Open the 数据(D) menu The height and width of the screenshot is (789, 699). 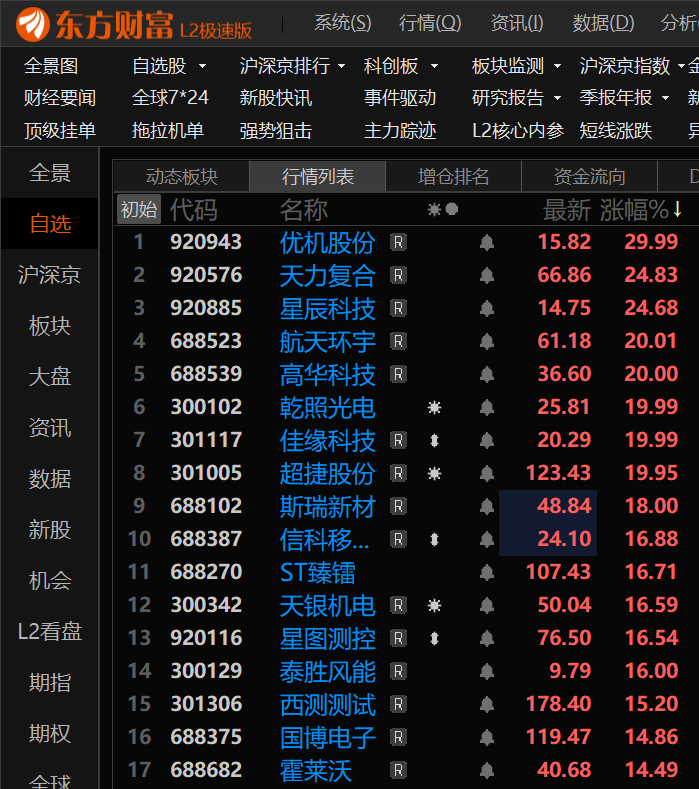(x=603, y=23)
